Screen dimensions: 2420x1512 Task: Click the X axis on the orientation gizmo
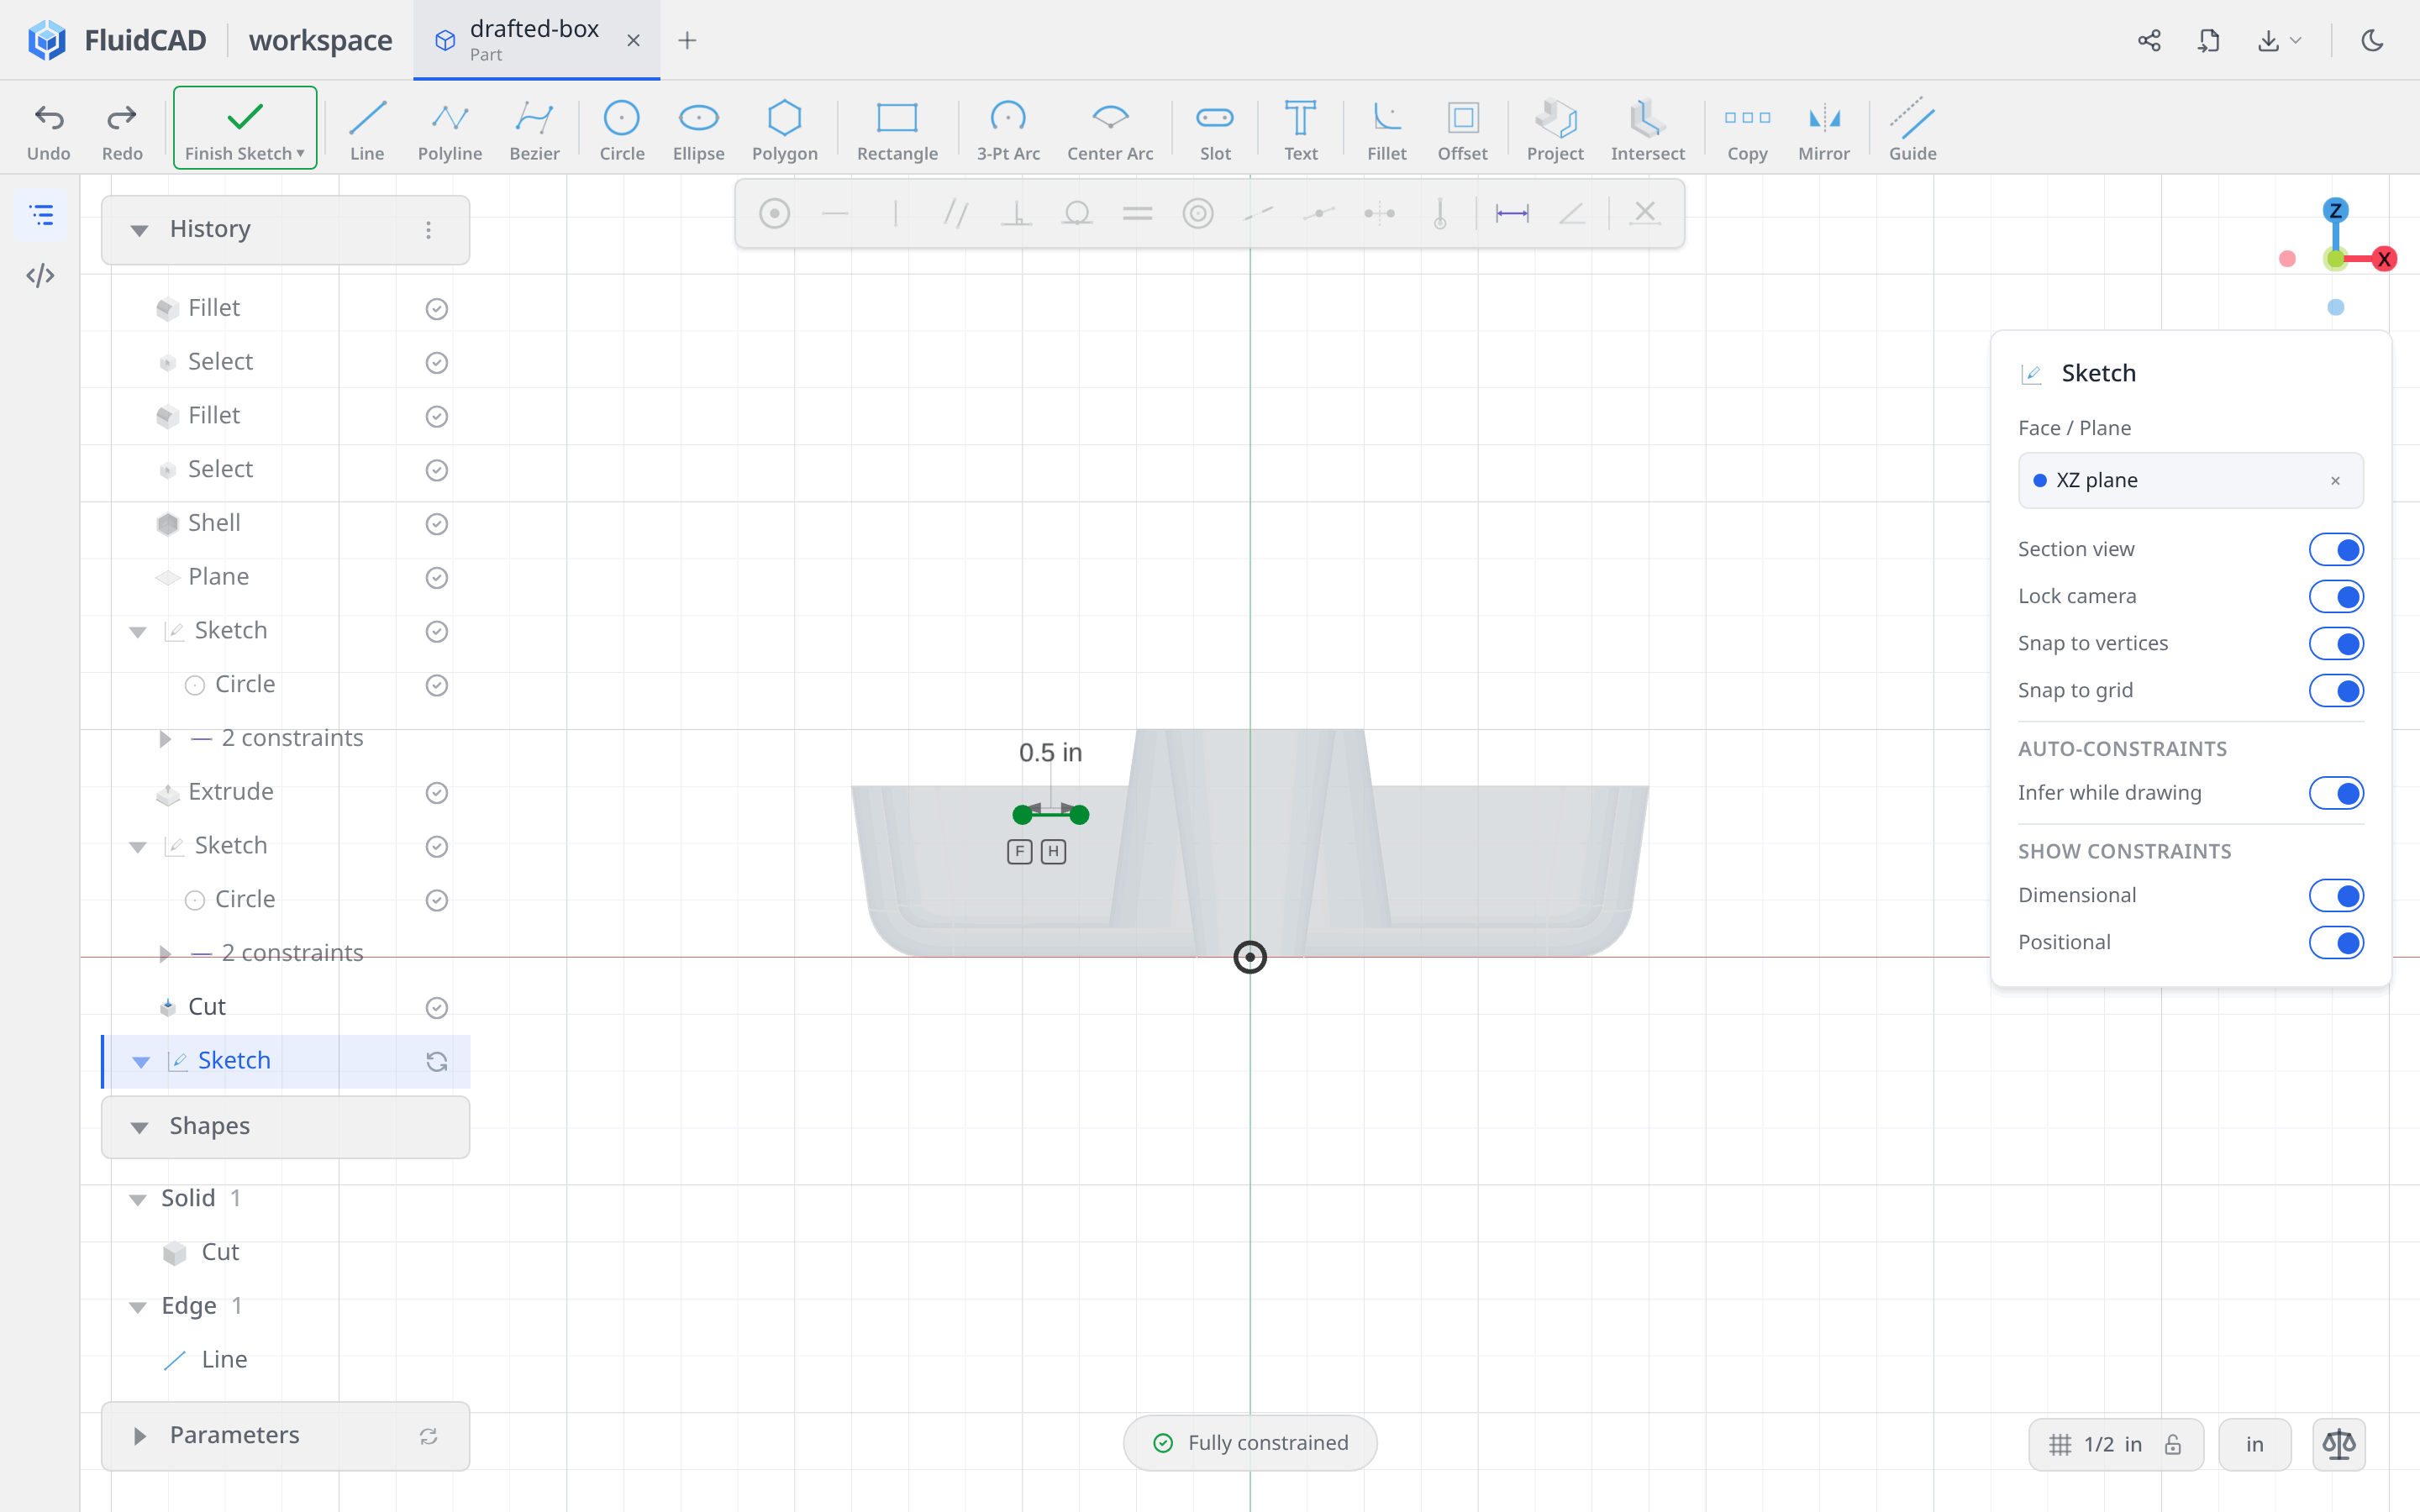click(x=2384, y=259)
